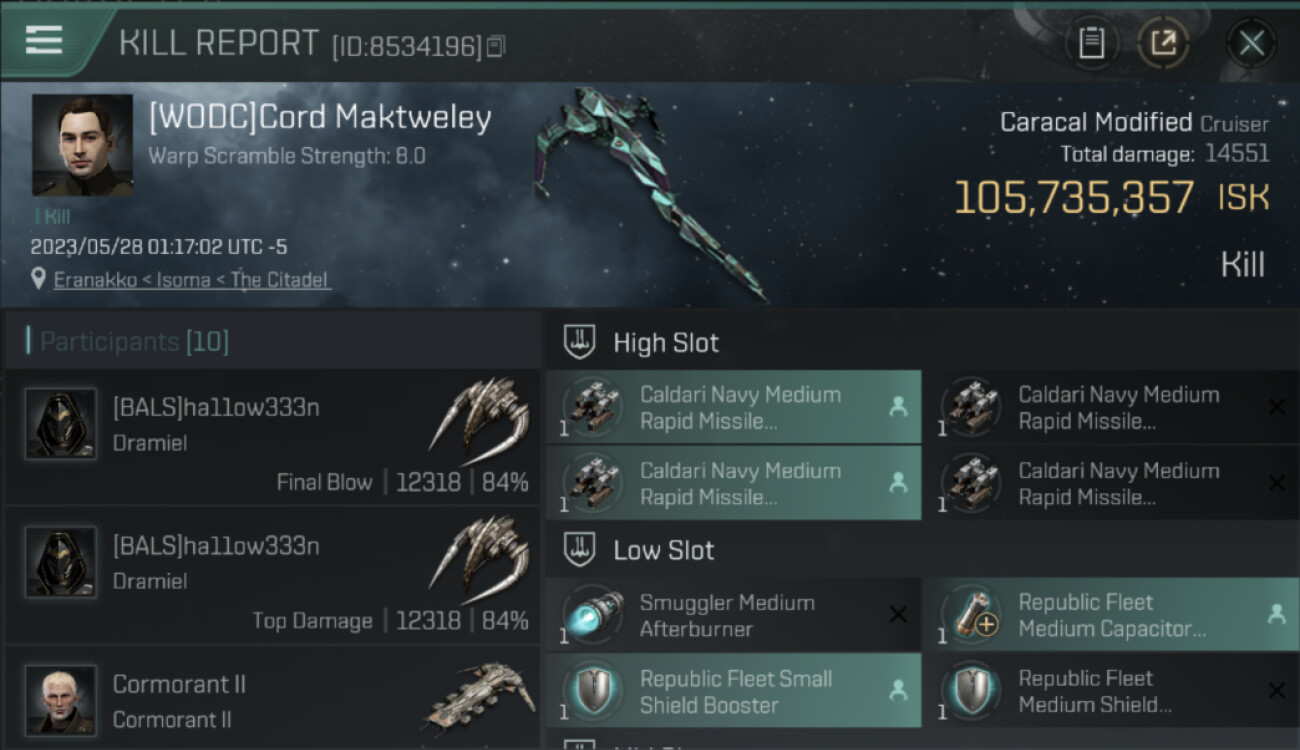Collapse the High Slot section

pos(666,343)
